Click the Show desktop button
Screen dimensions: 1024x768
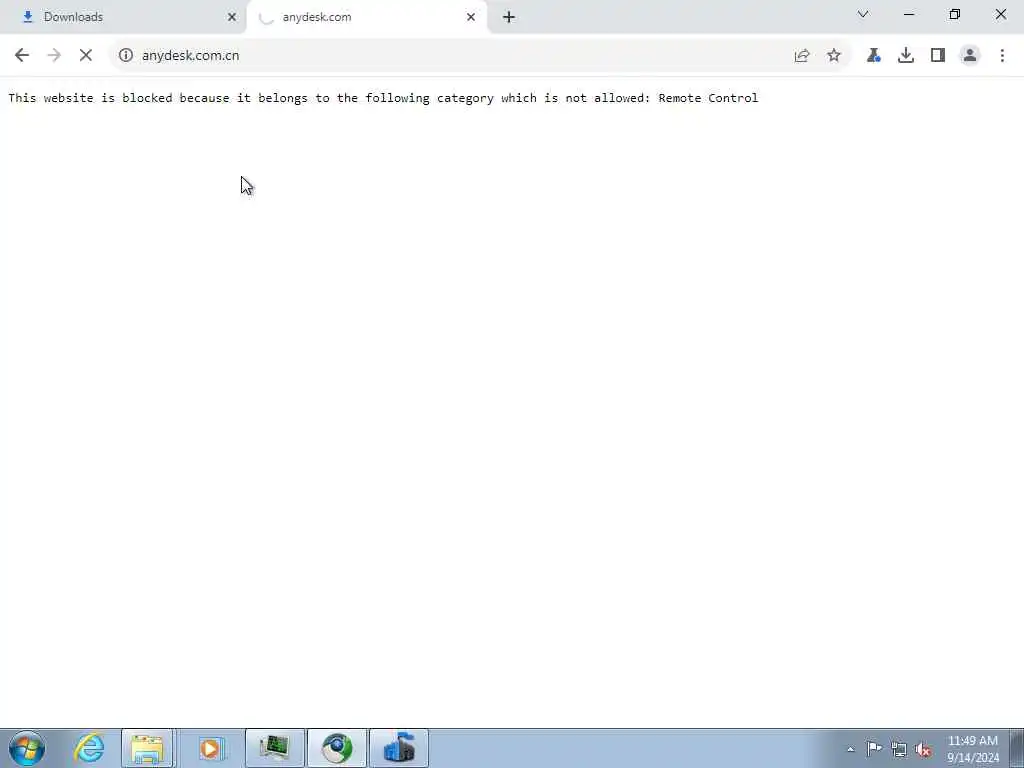click(1017, 748)
